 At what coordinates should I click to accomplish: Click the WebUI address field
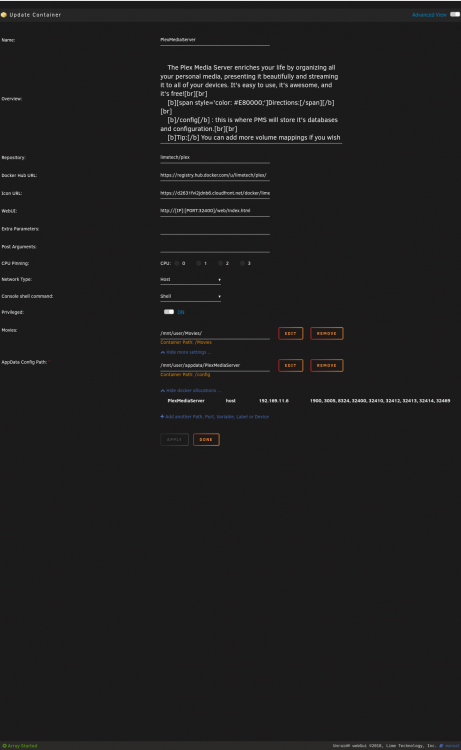[215, 211]
